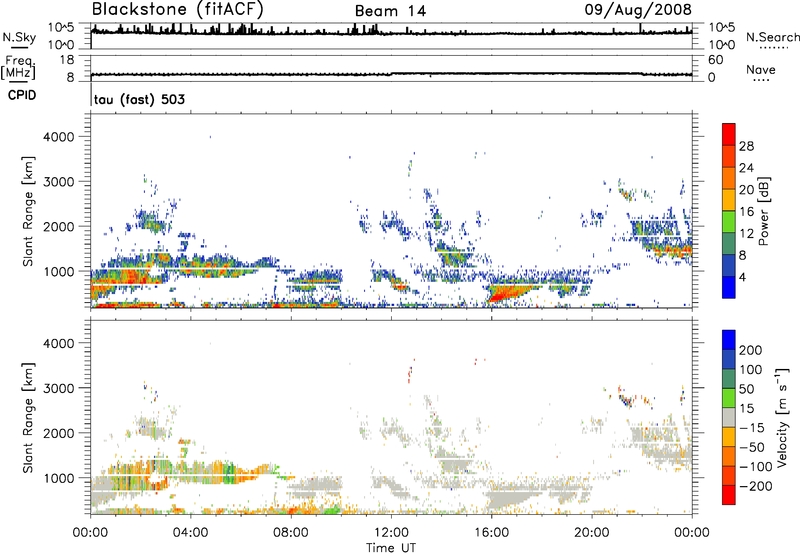800x554 pixels.
Task: Click the Slant Range label of the power panel
Action: pos(28,211)
